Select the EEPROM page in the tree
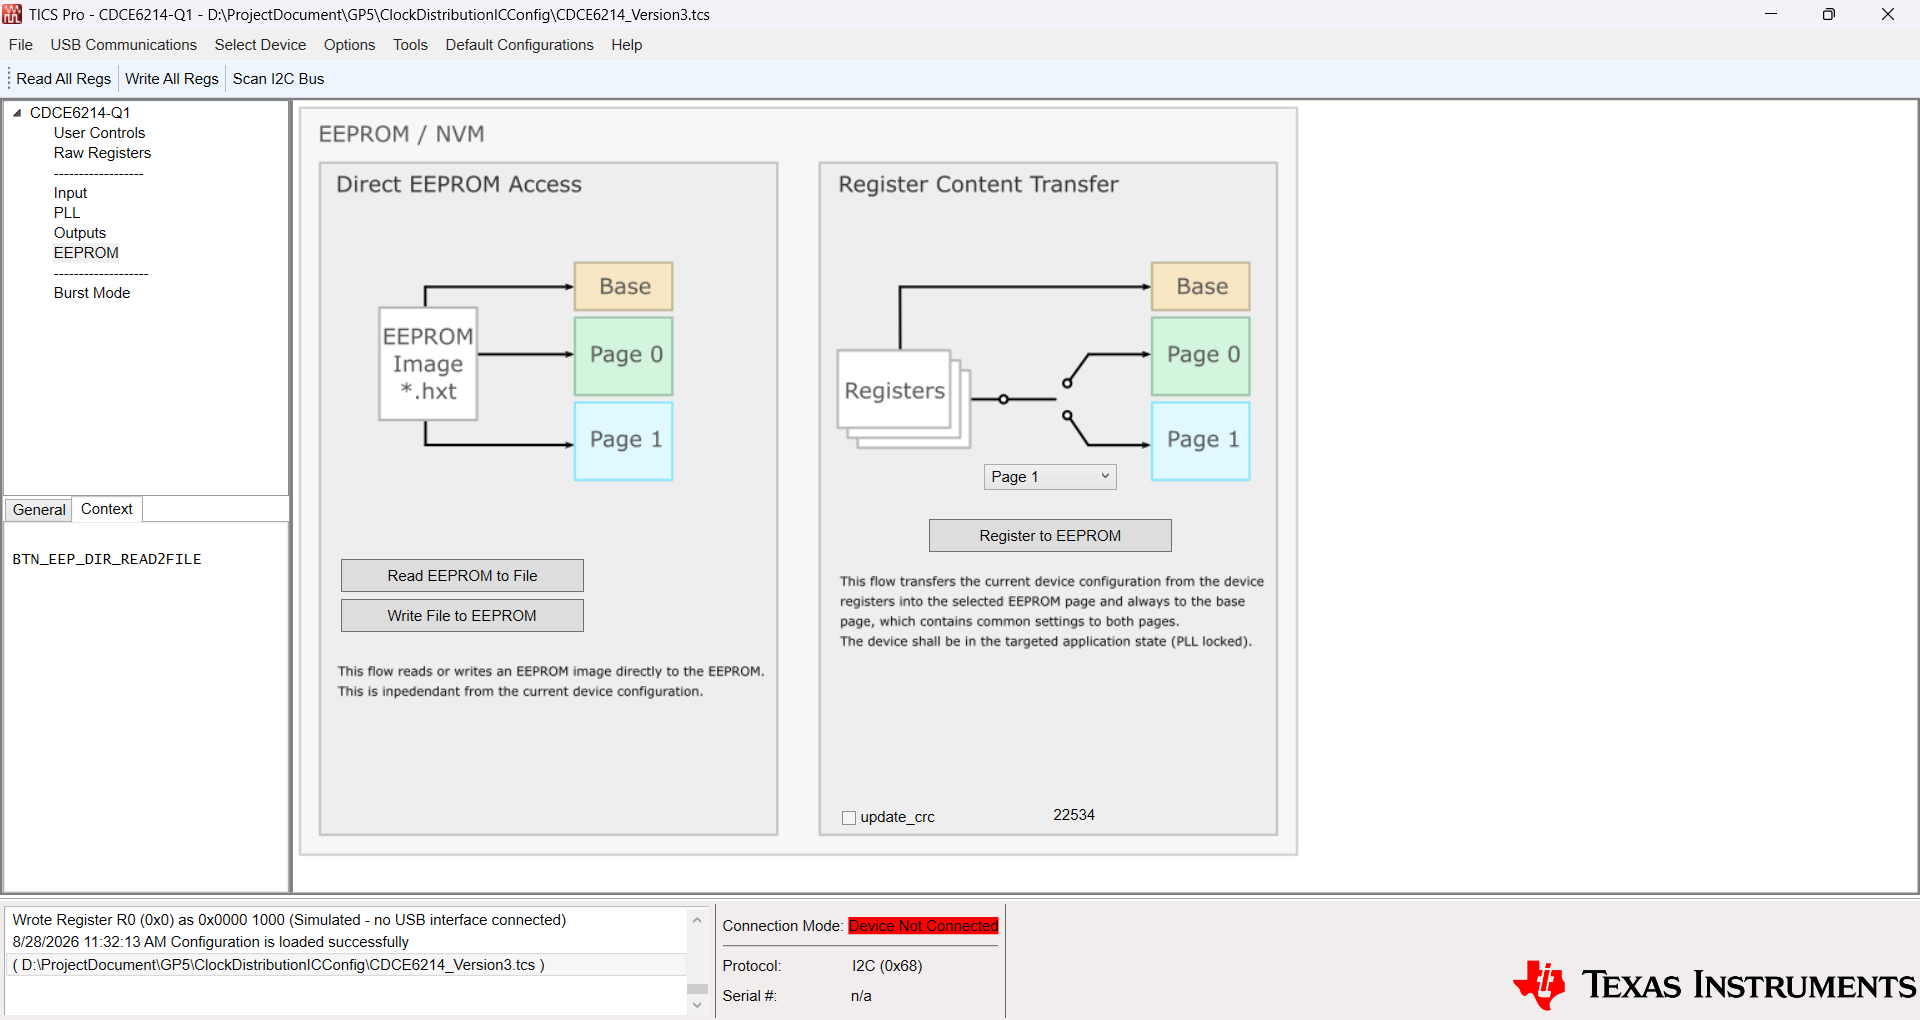1920x1020 pixels. (86, 253)
